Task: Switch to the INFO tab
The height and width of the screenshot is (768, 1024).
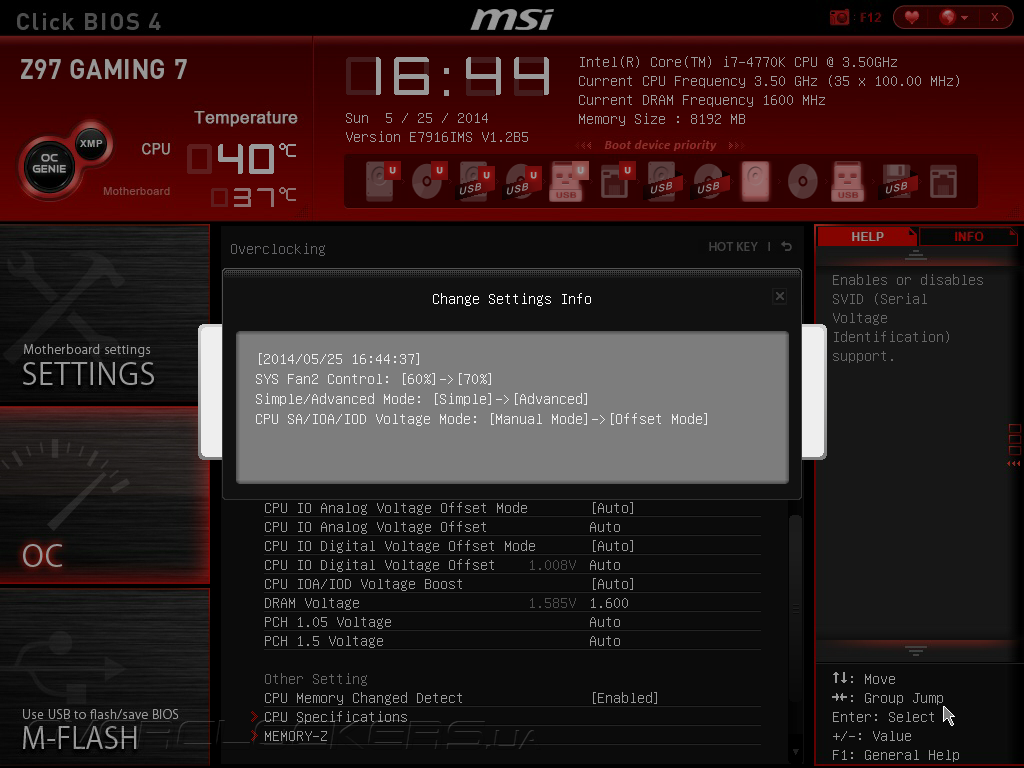Action: 968,236
